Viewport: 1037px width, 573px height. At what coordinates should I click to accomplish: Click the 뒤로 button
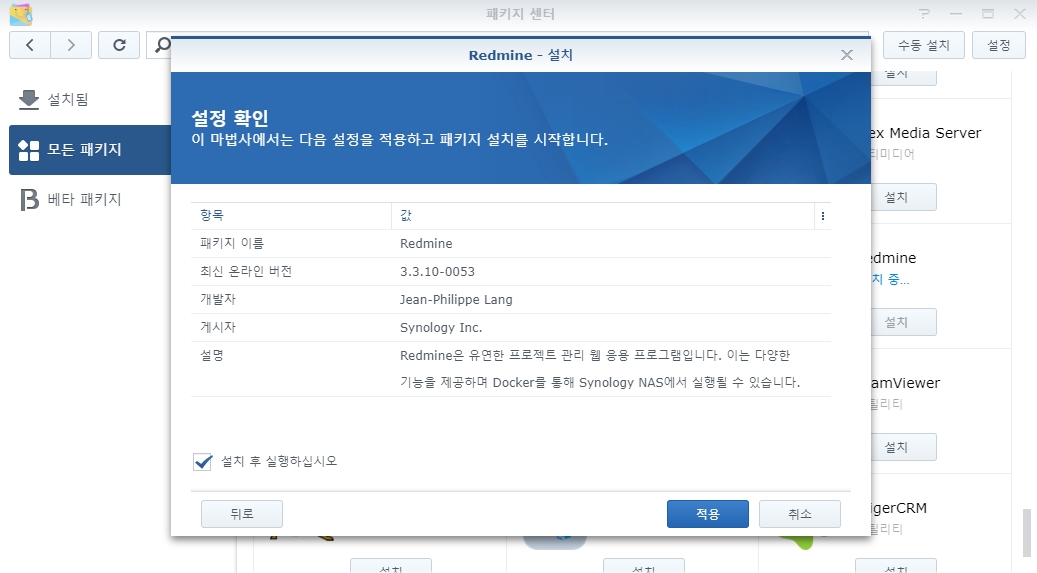click(x=241, y=514)
